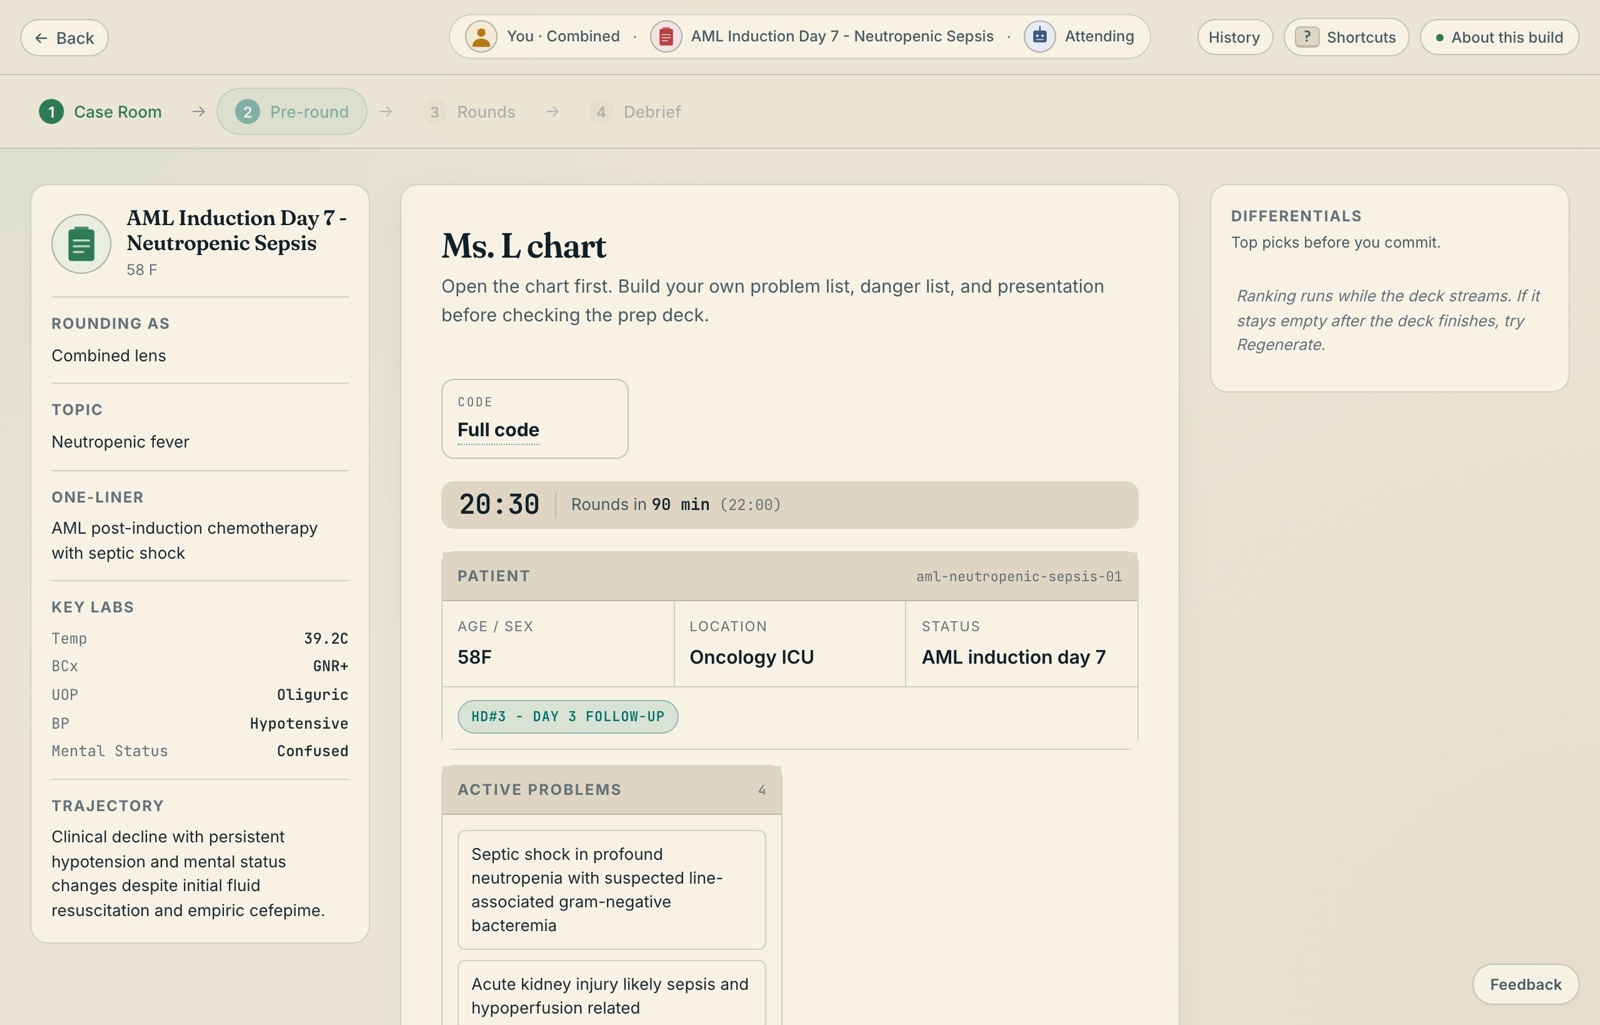
Task: Click the AML induction day 7 status
Action: click(1013, 657)
